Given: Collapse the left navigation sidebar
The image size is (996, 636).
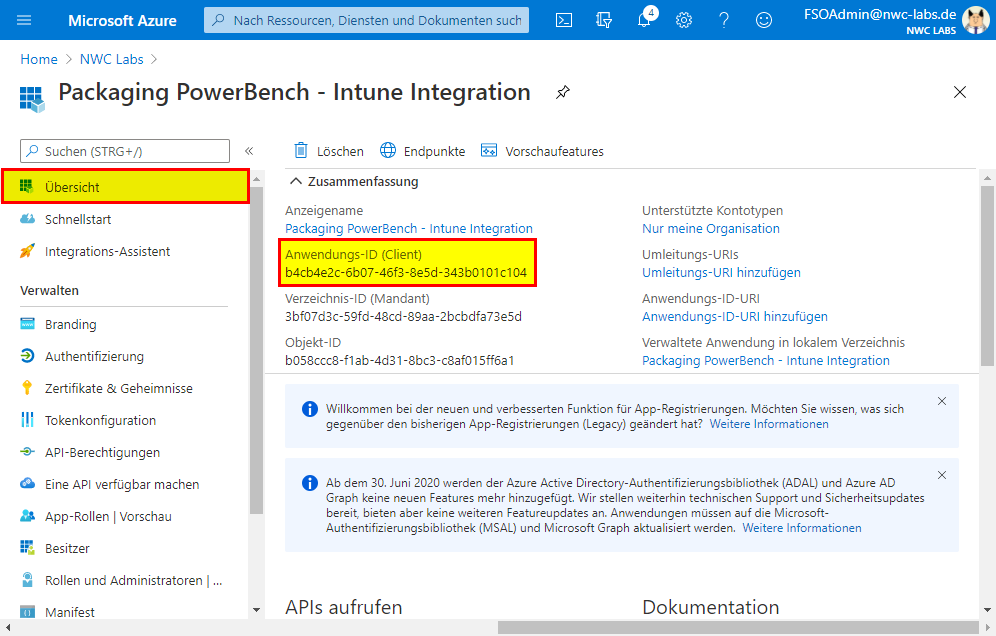Looking at the screenshot, I should coord(249,151).
